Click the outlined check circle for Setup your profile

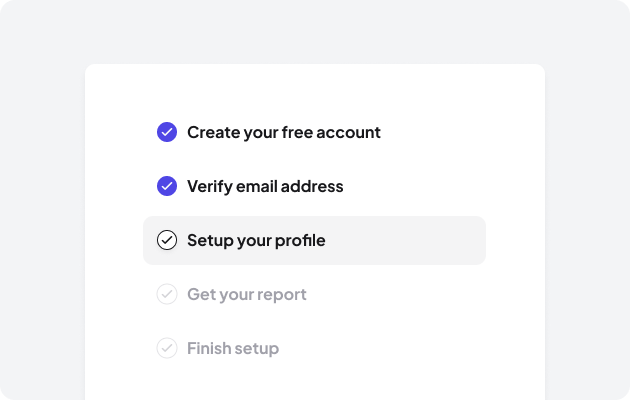click(167, 240)
